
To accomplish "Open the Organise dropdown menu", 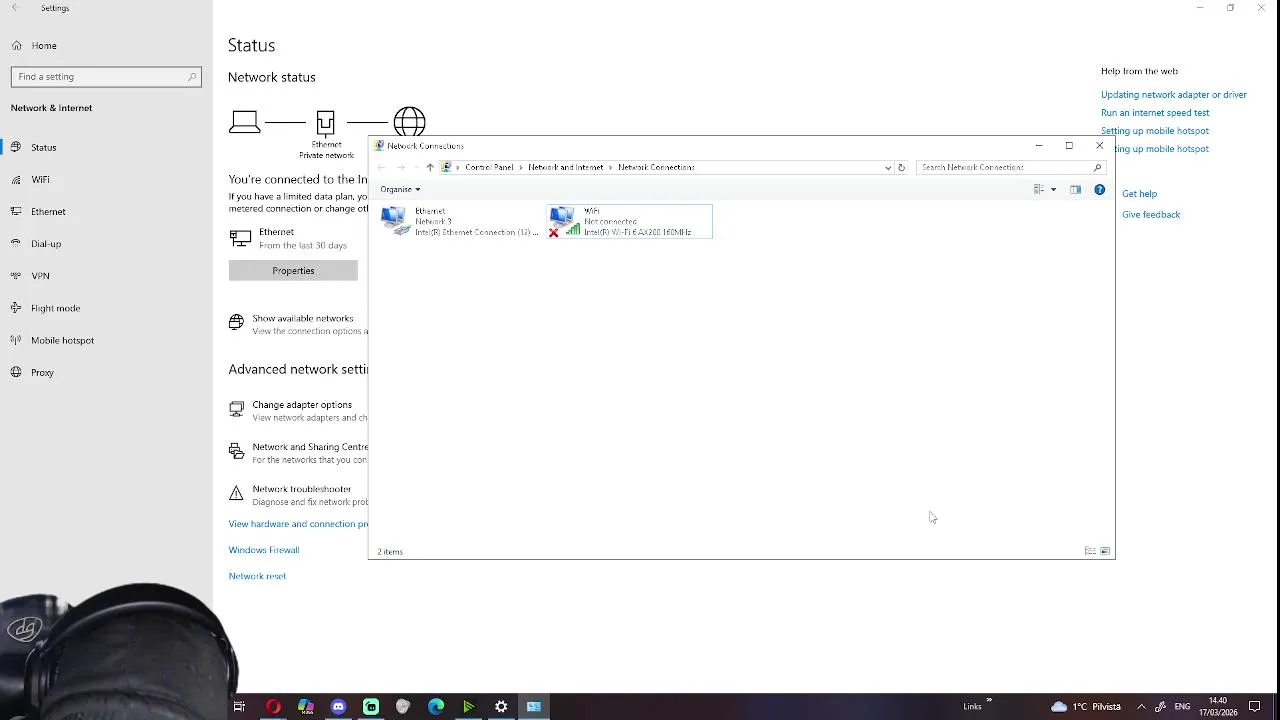I will click(400, 189).
